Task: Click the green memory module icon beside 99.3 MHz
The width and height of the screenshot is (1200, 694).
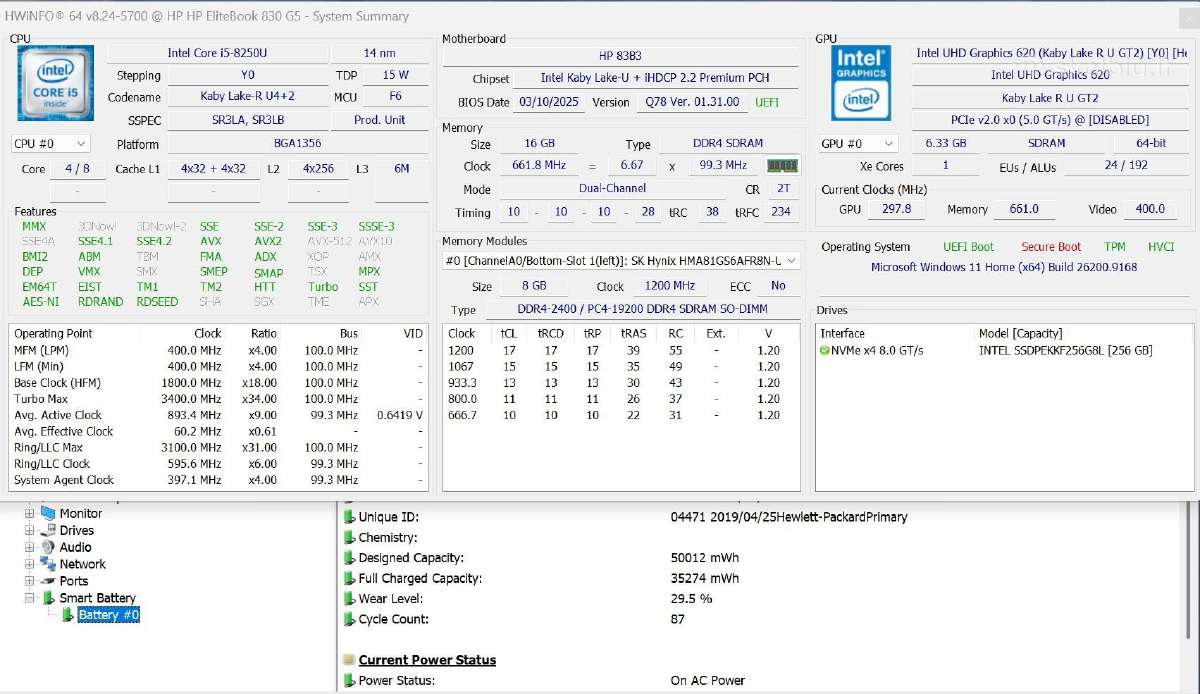Action: pyautogui.click(x=782, y=165)
